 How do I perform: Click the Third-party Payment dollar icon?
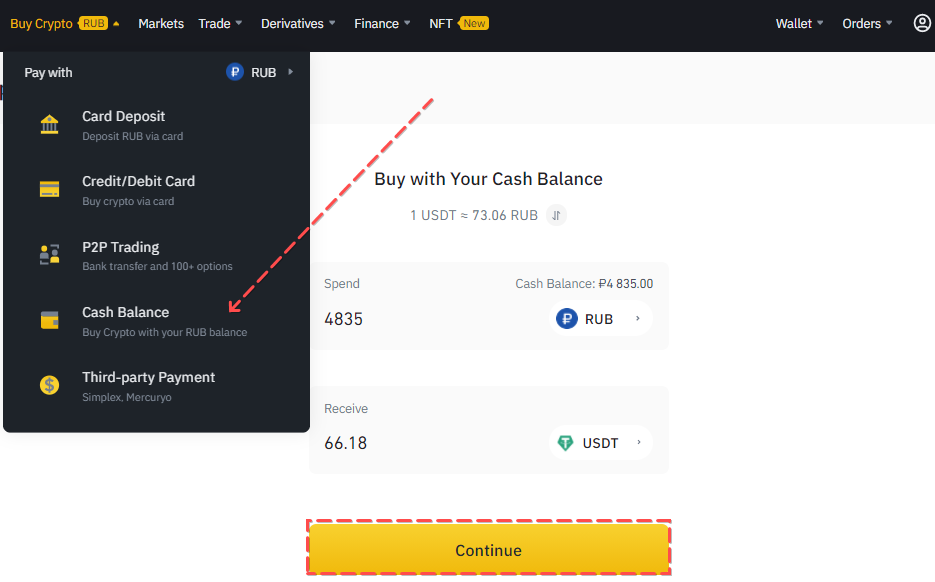pyautogui.click(x=49, y=385)
